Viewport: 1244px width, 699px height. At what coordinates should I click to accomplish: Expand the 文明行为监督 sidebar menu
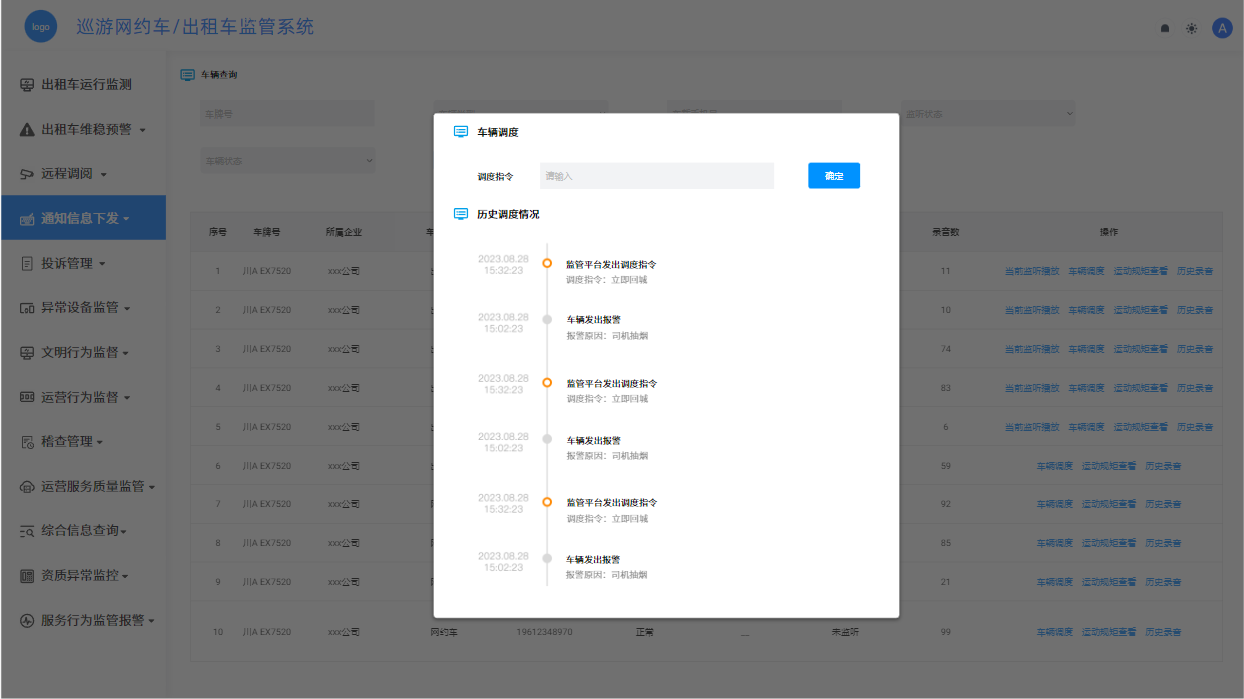coord(84,353)
